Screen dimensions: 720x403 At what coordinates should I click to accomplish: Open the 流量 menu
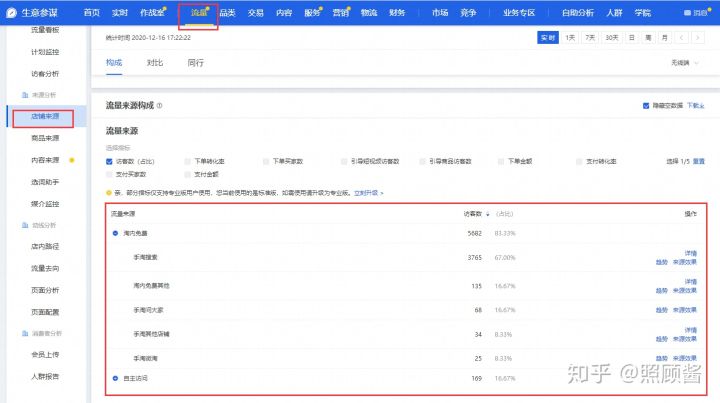click(199, 13)
